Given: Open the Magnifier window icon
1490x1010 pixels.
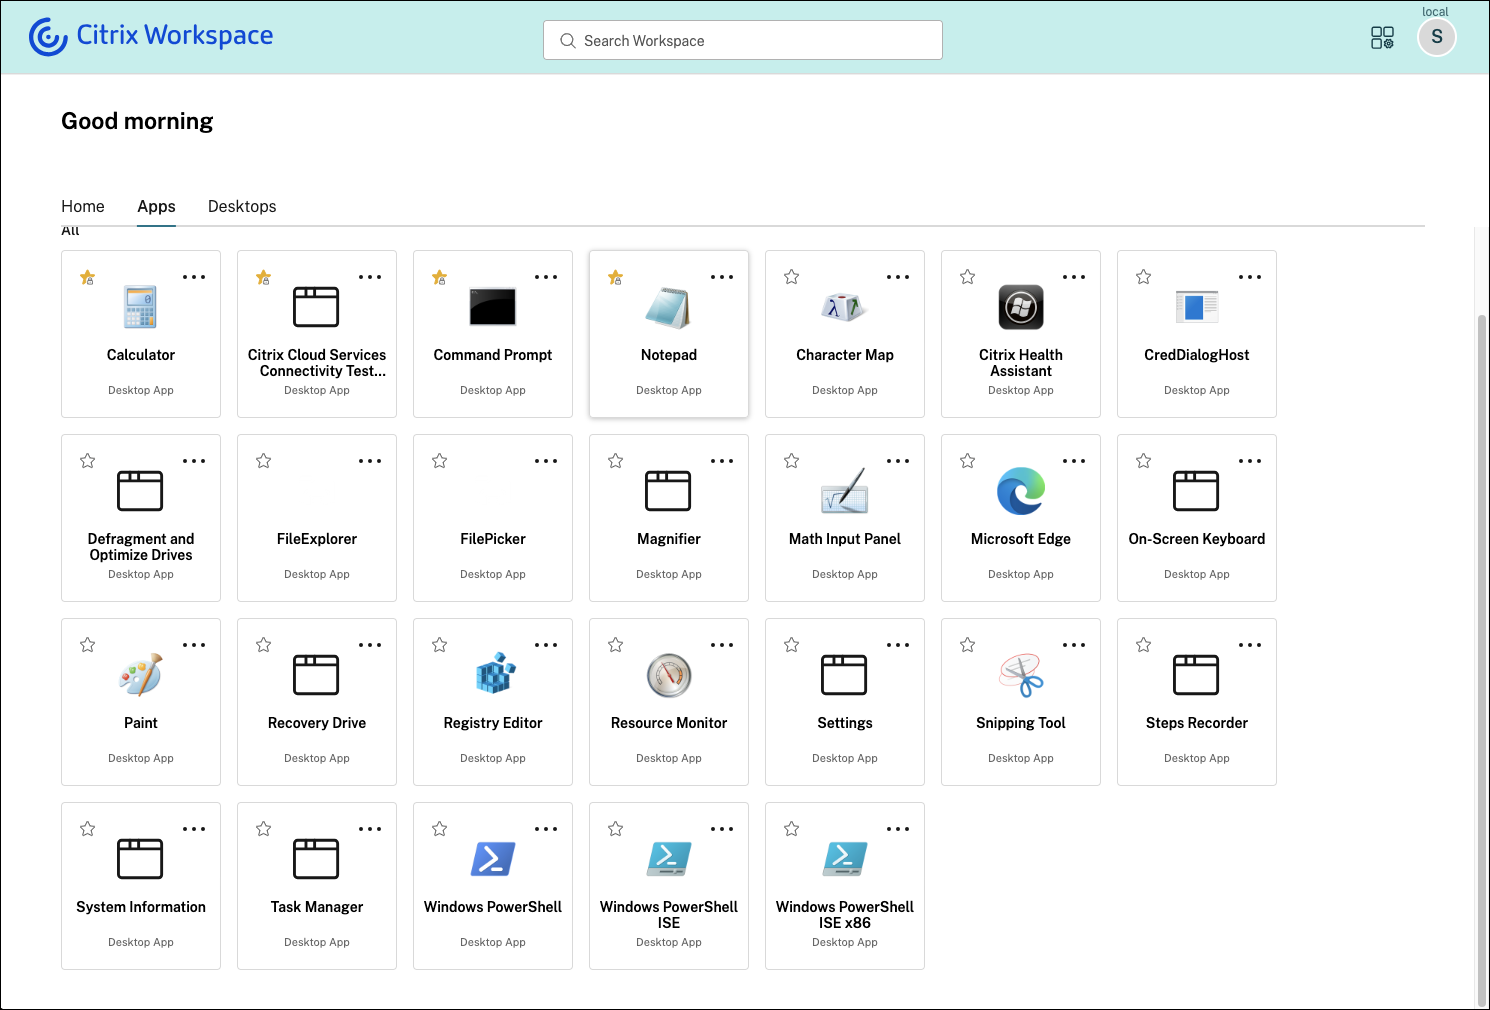Looking at the screenshot, I should (x=668, y=491).
